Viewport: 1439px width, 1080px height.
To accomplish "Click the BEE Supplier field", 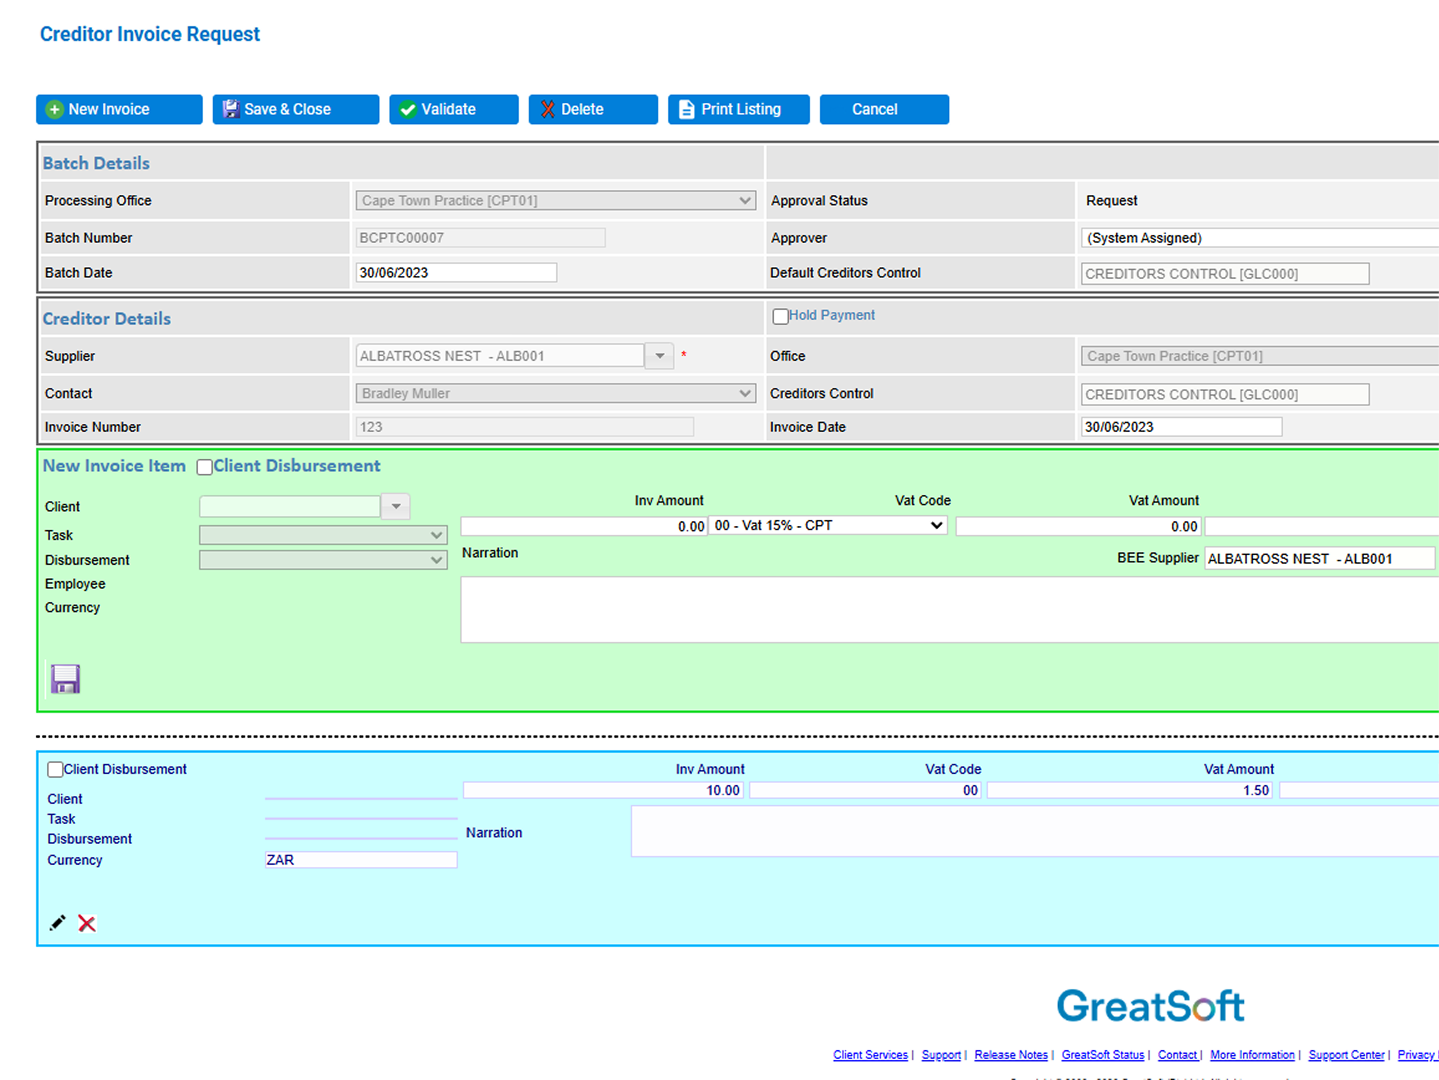I will (x=1320, y=559).
